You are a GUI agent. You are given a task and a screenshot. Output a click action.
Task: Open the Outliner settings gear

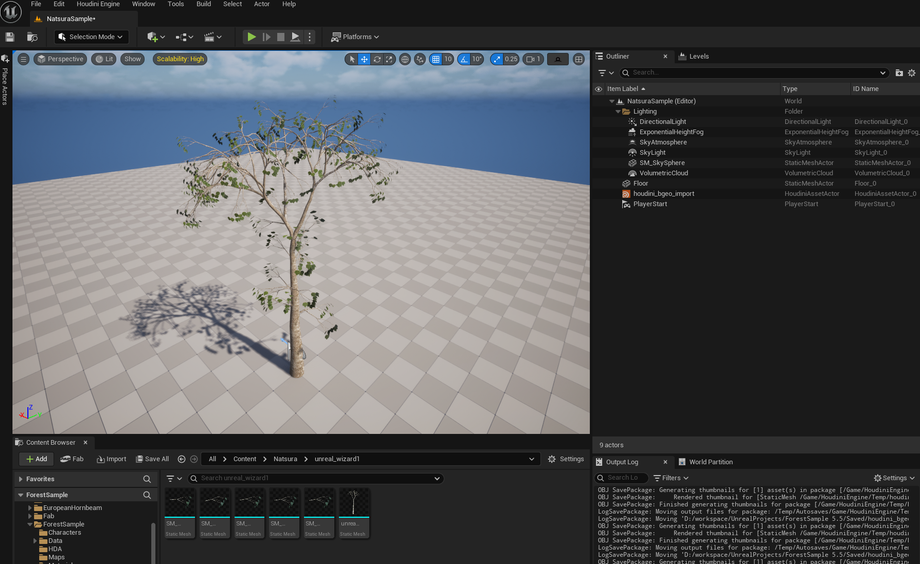point(911,73)
